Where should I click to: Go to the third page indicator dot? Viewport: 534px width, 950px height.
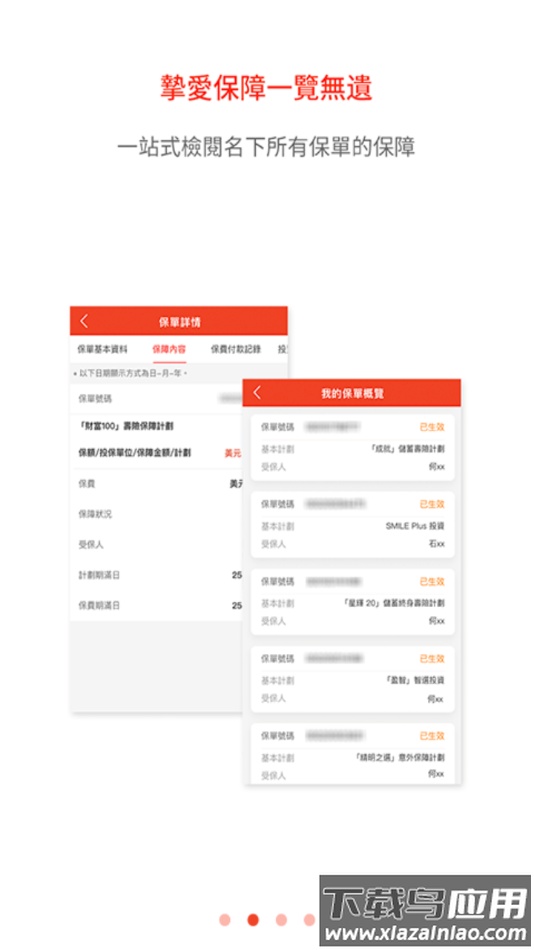coord(281,920)
